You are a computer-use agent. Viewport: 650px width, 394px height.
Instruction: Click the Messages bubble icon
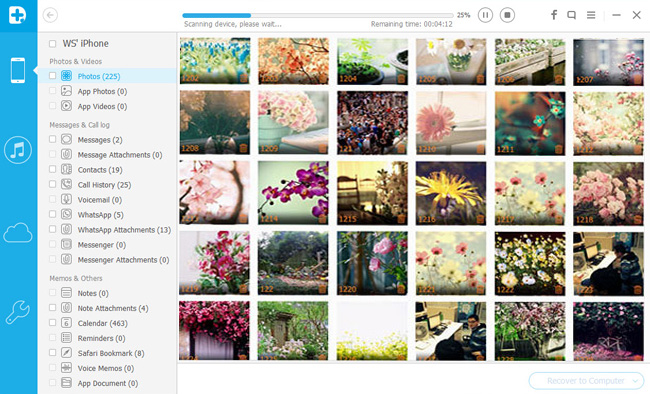tap(66, 139)
